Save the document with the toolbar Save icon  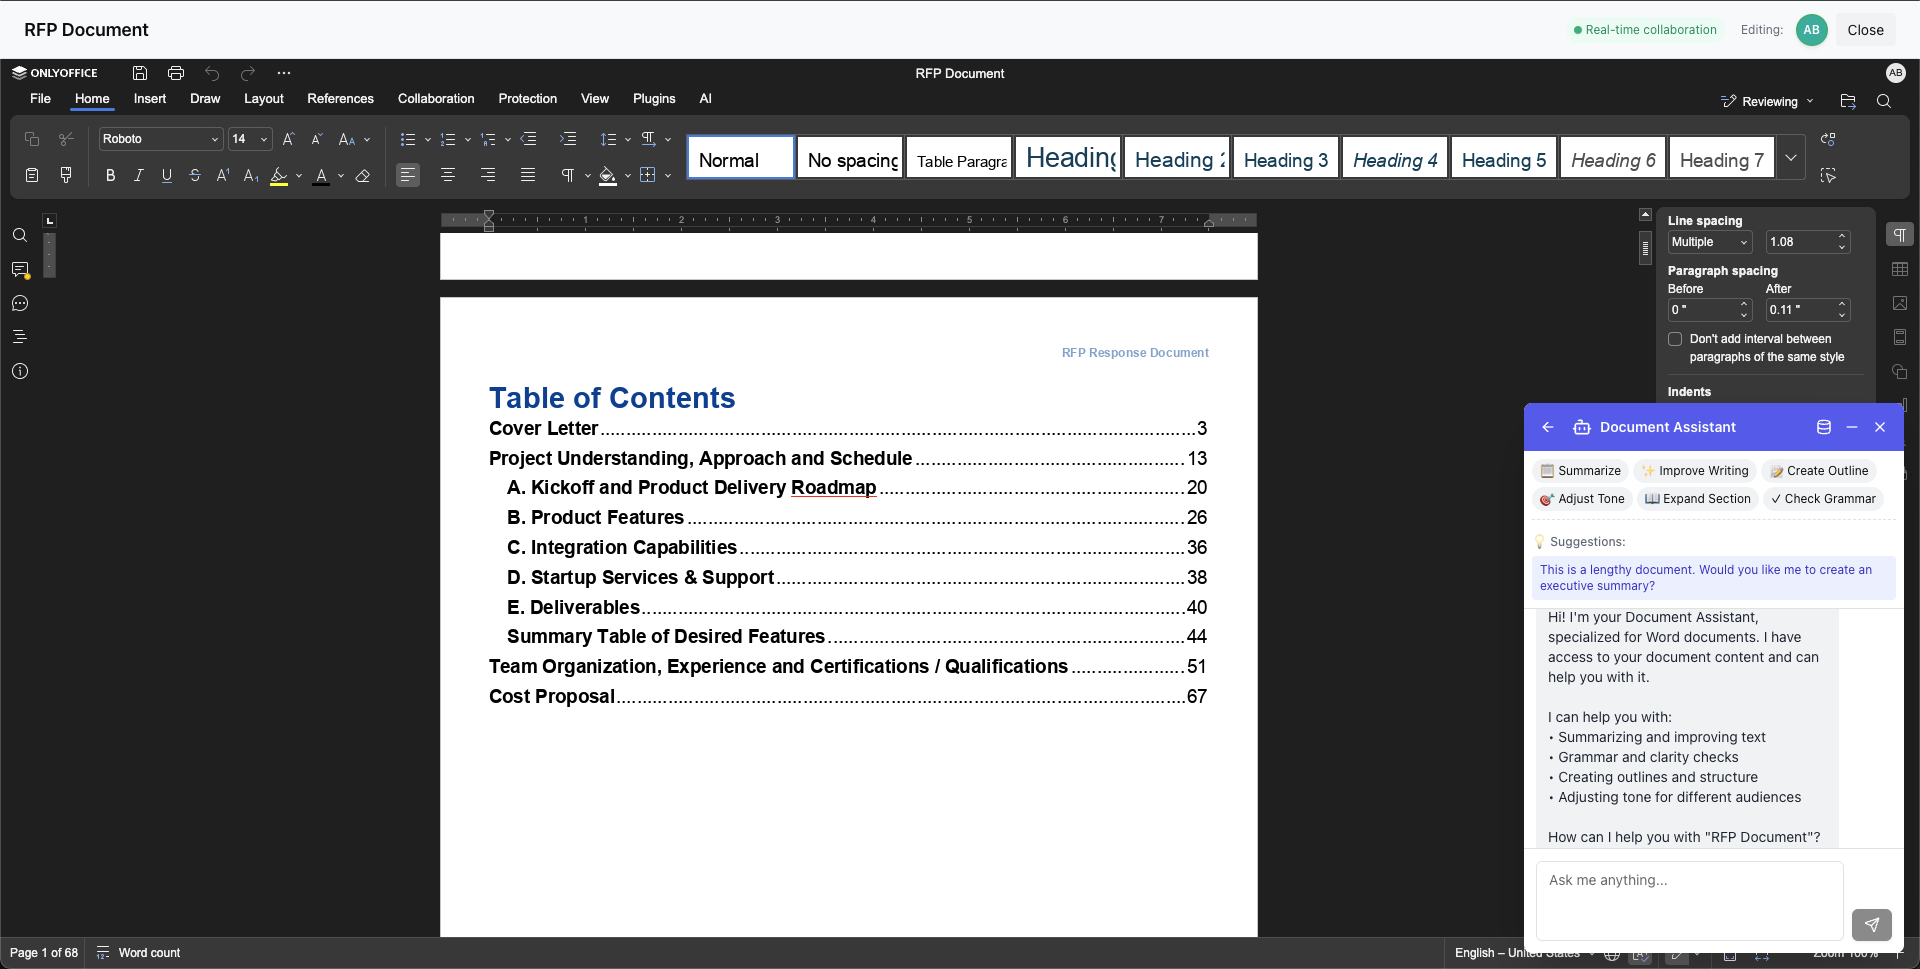pyautogui.click(x=140, y=73)
